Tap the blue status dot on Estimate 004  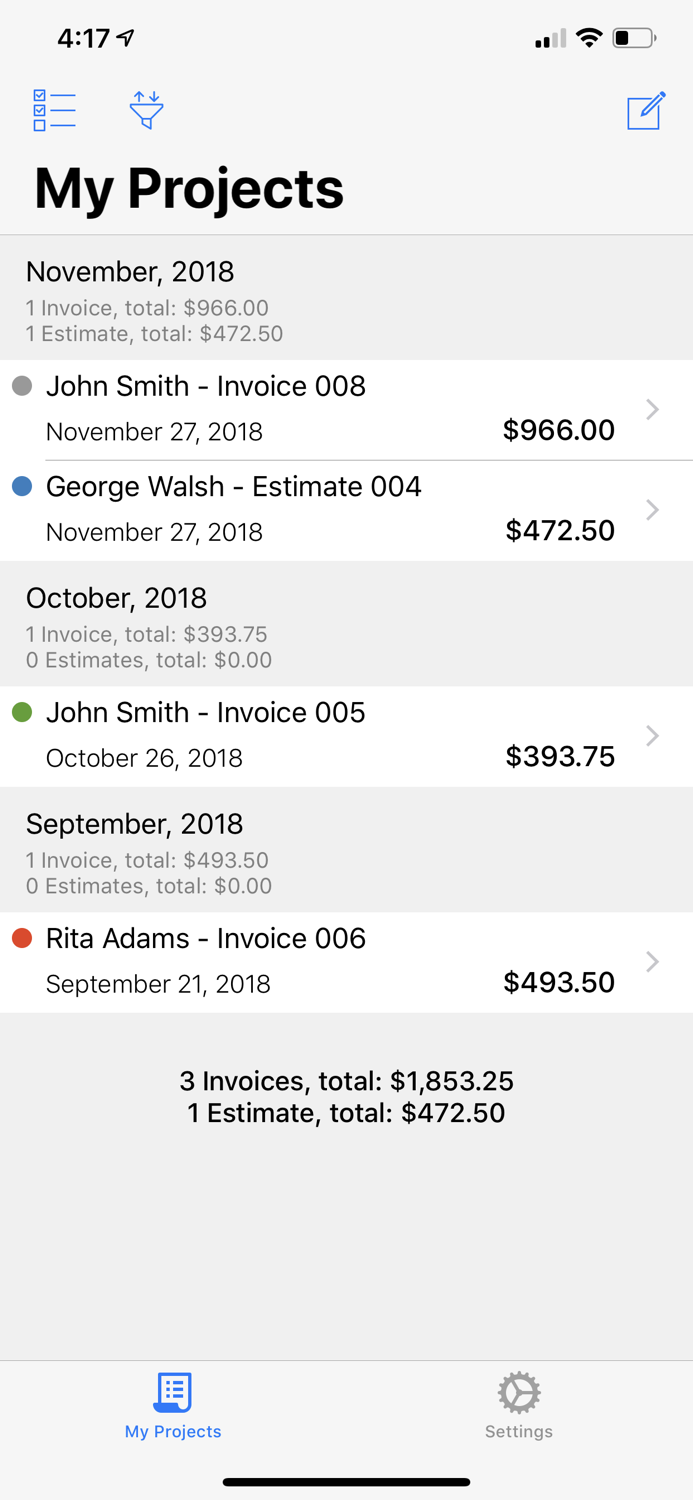(21, 486)
